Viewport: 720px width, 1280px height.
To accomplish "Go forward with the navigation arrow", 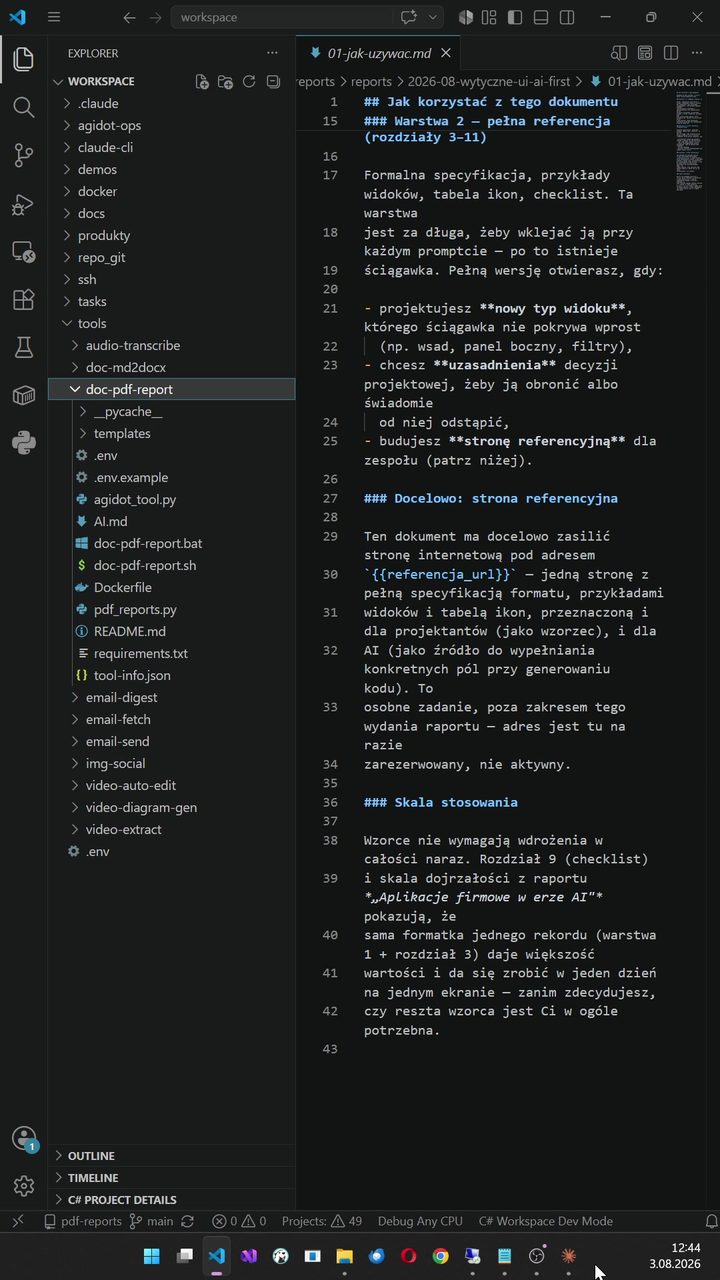I will tap(155, 17).
